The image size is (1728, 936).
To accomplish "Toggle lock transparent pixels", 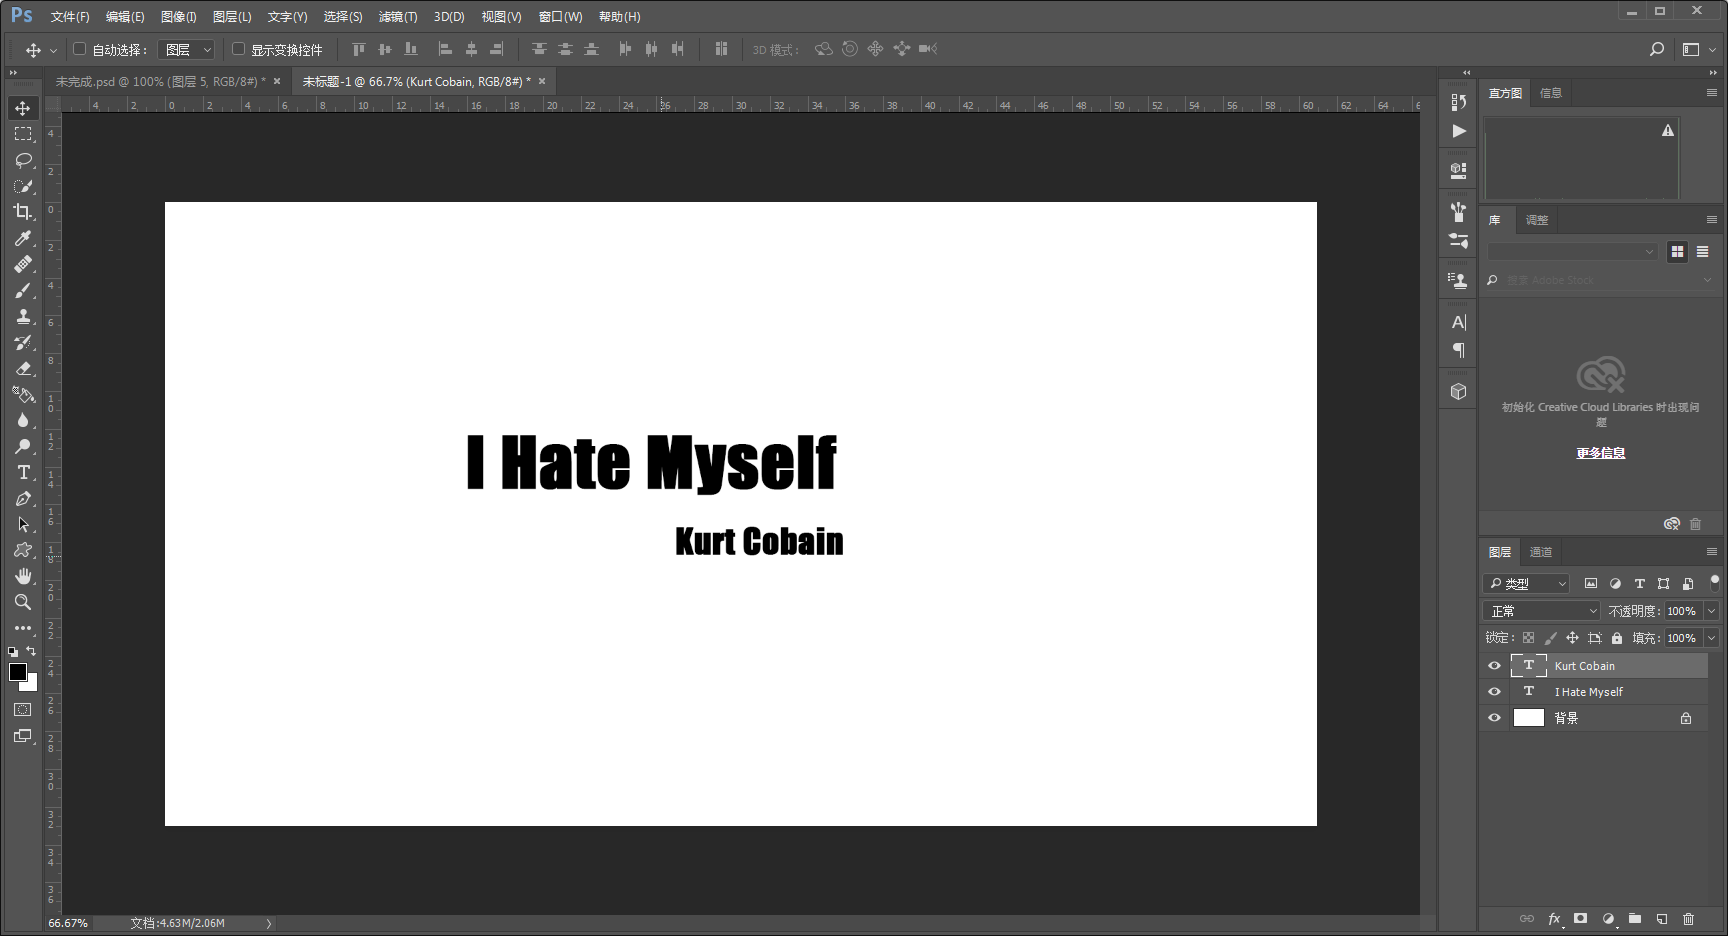I will click(1529, 638).
